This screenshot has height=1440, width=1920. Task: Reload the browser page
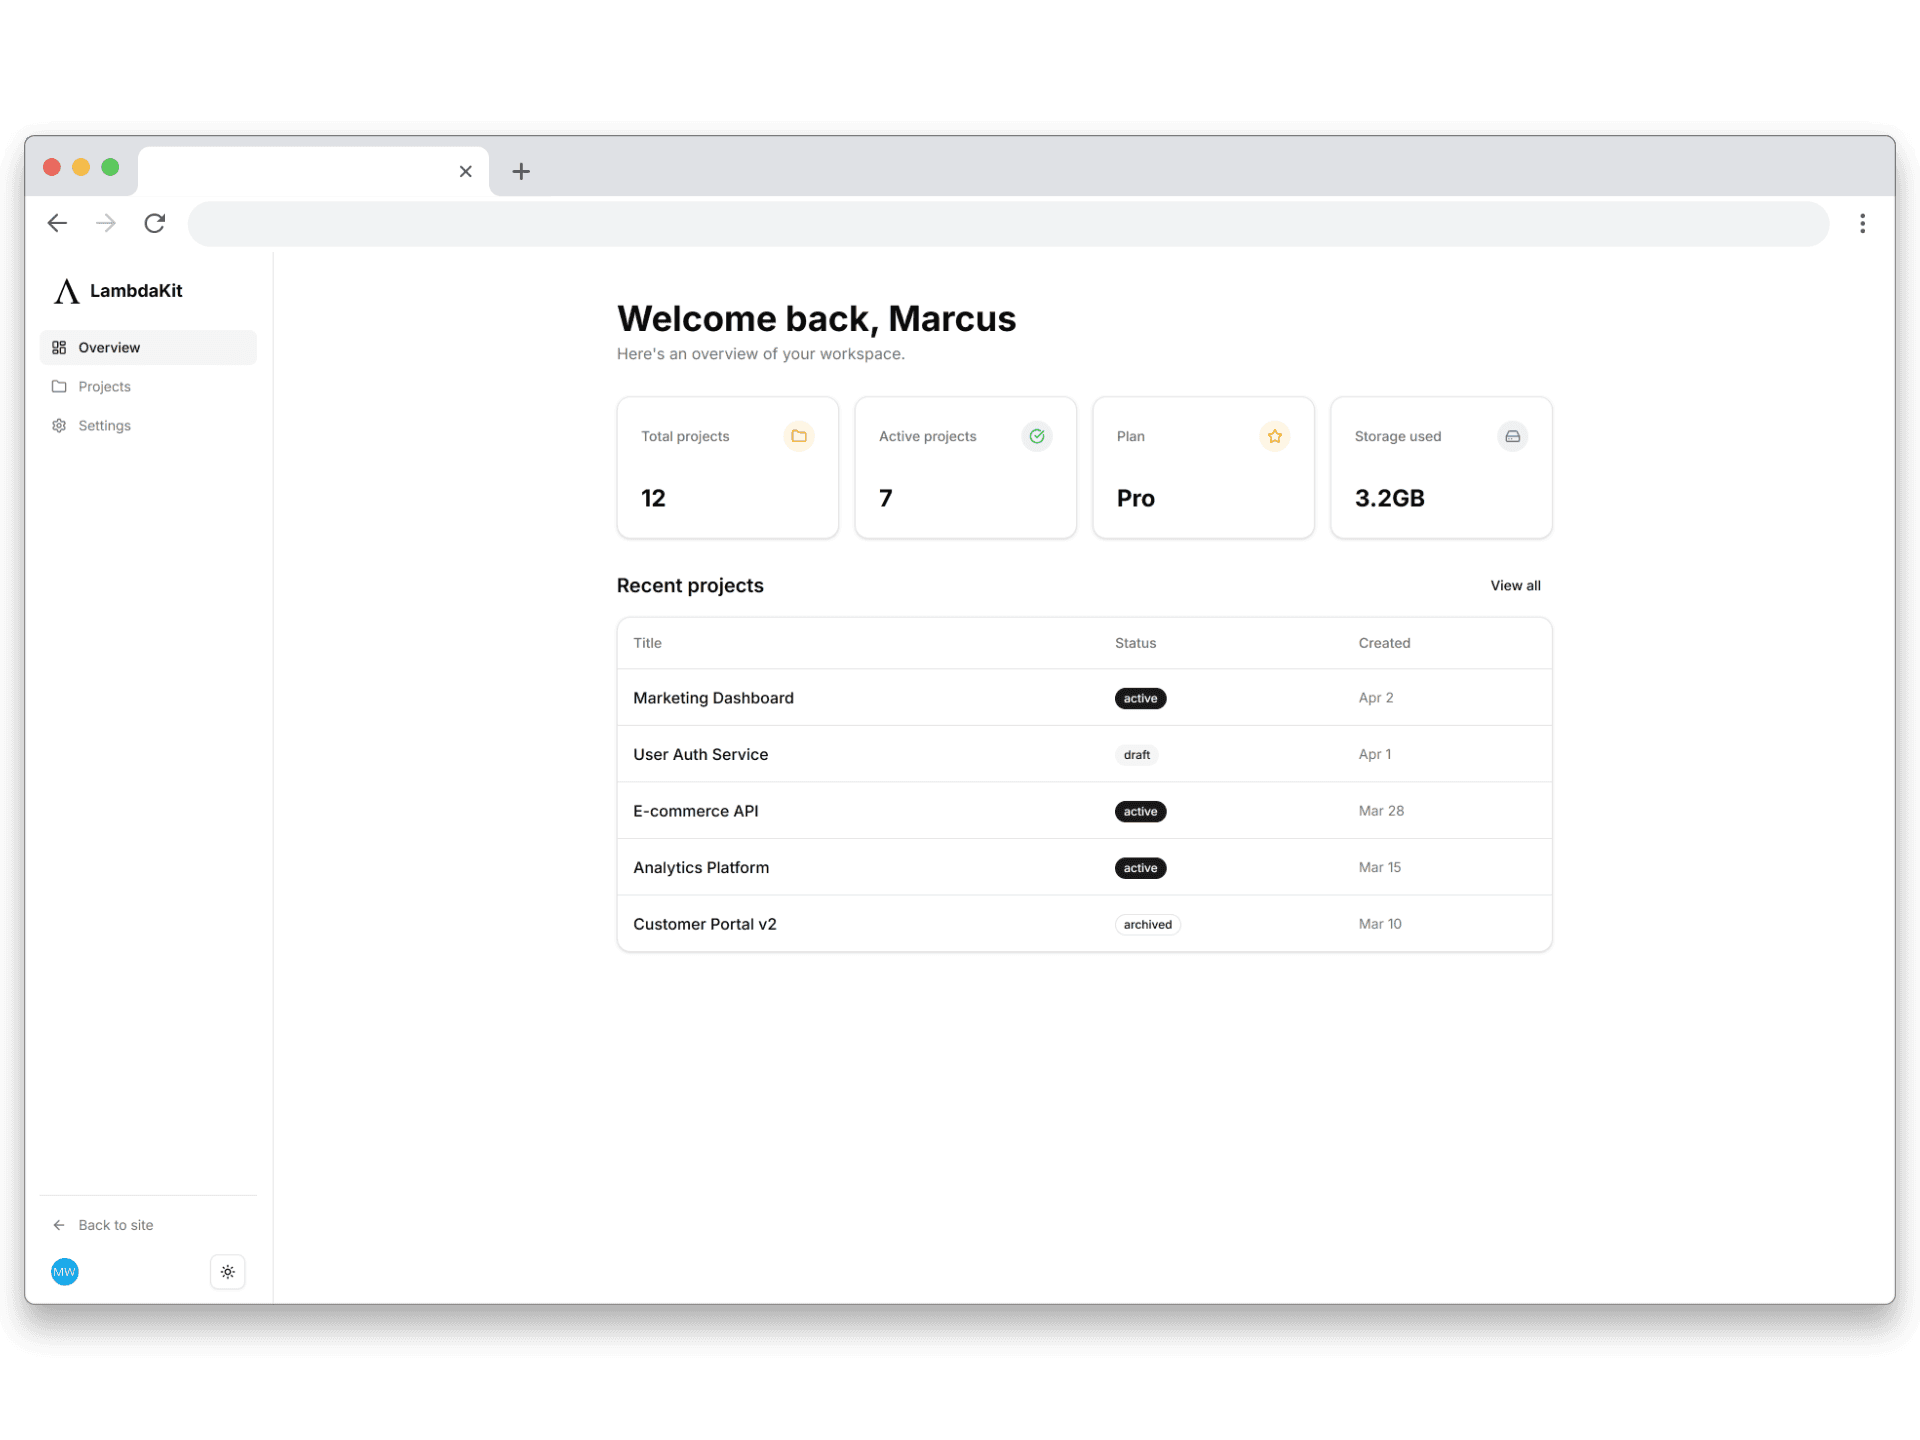pyautogui.click(x=154, y=223)
